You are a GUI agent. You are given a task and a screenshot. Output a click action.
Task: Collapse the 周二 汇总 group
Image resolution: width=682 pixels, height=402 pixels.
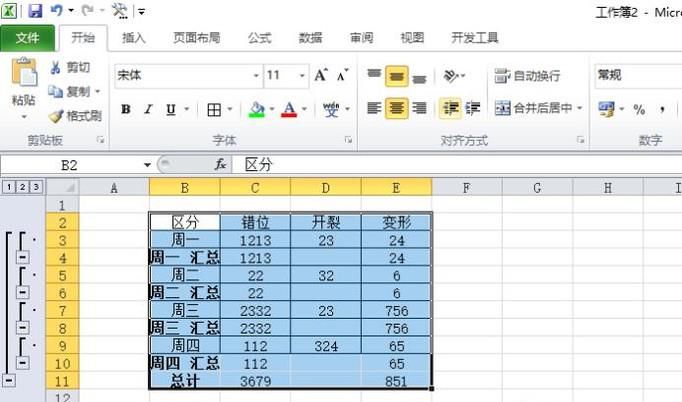[x=23, y=292]
